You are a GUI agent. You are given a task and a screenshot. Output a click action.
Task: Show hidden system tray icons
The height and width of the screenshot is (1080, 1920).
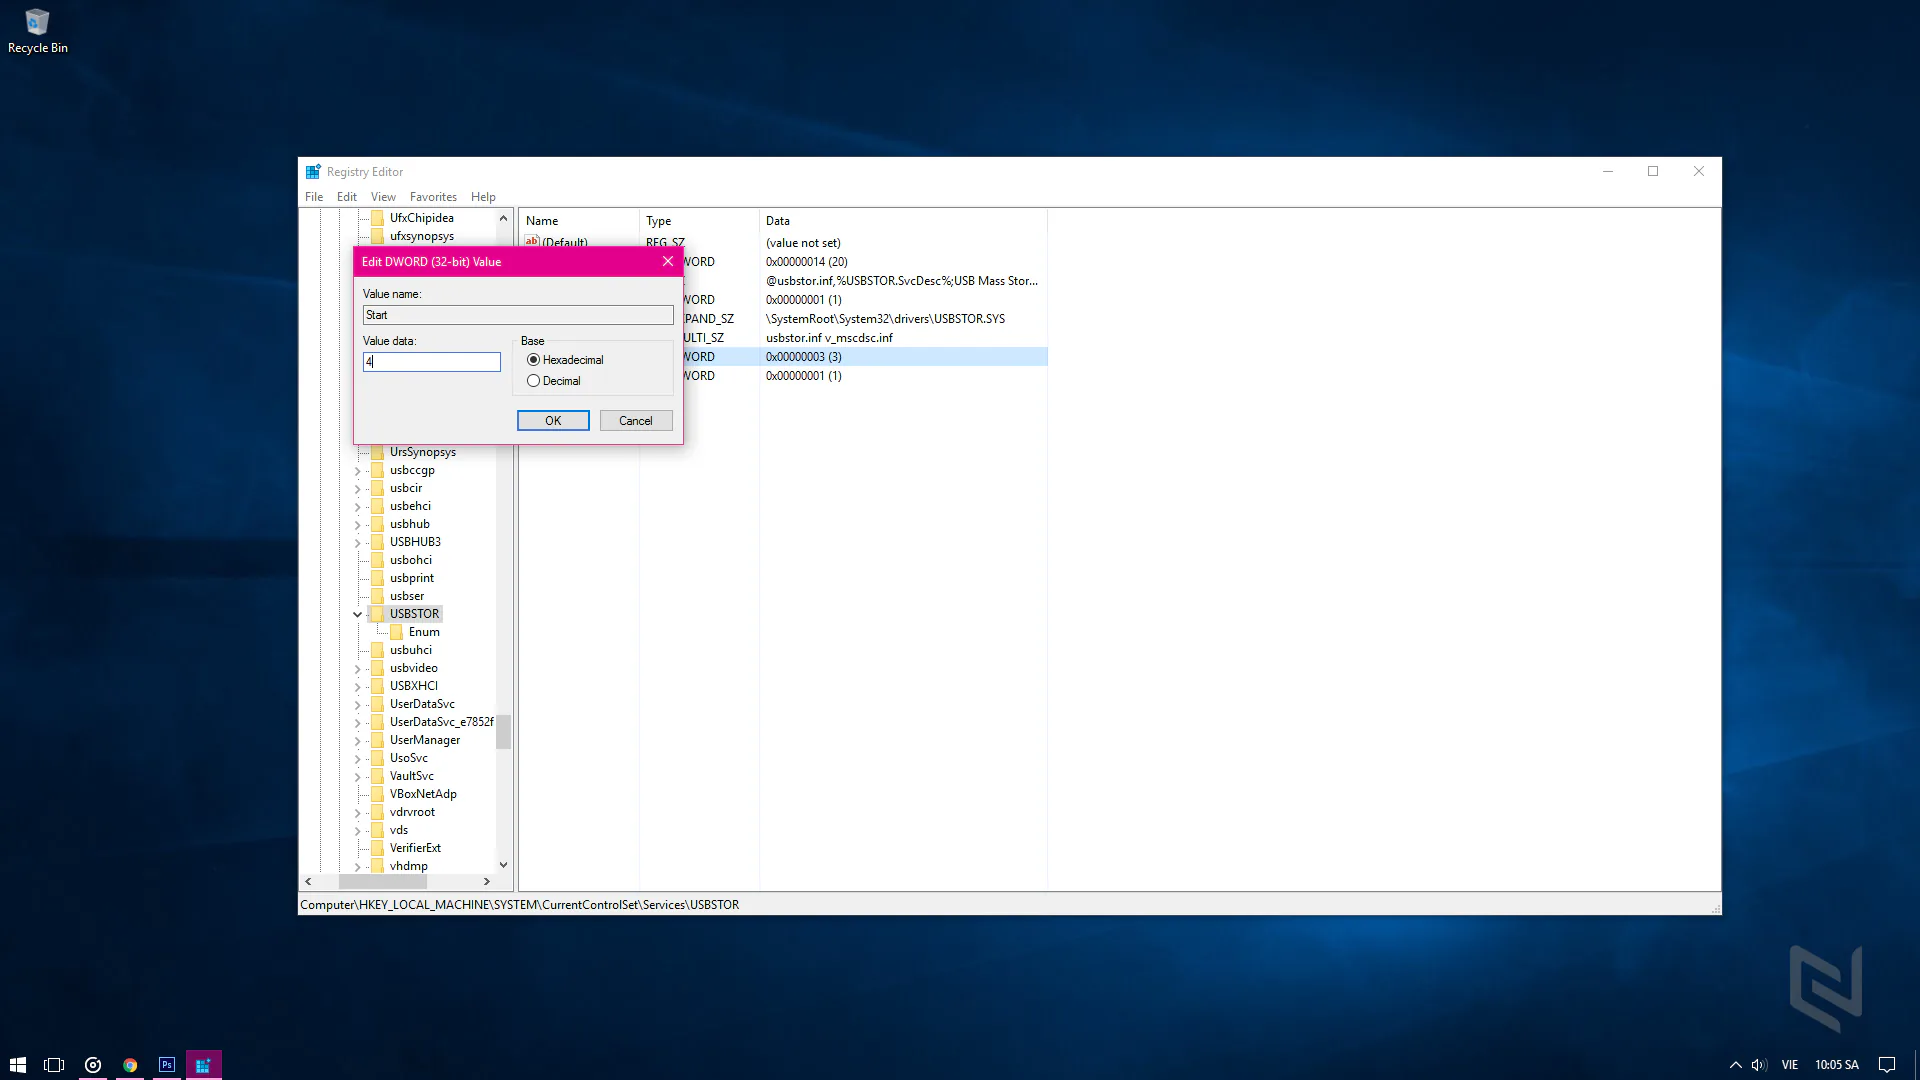coord(1736,1065)
